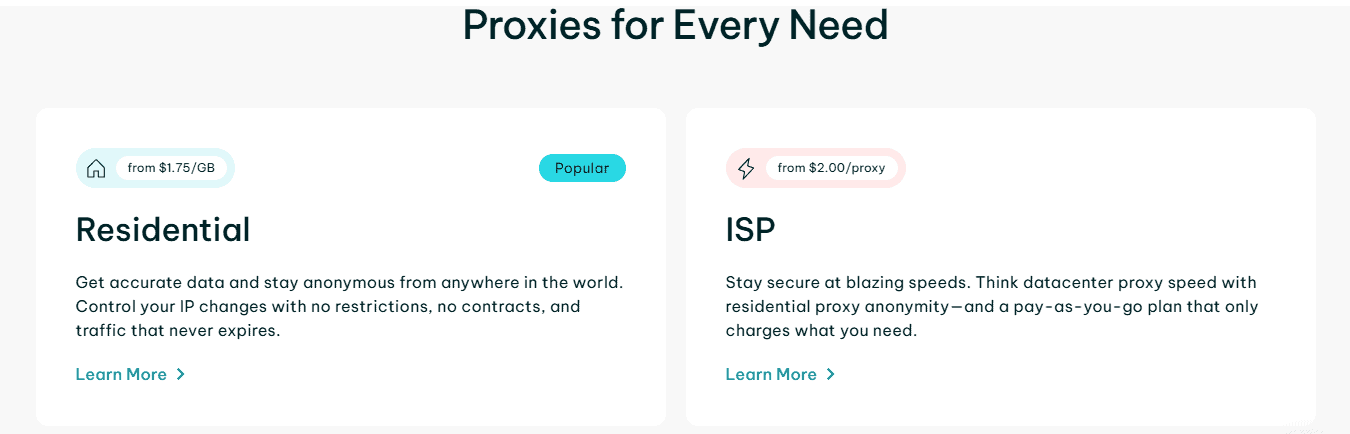
Task: Click Residential description about anonymous data
Action: coord(356,306)
